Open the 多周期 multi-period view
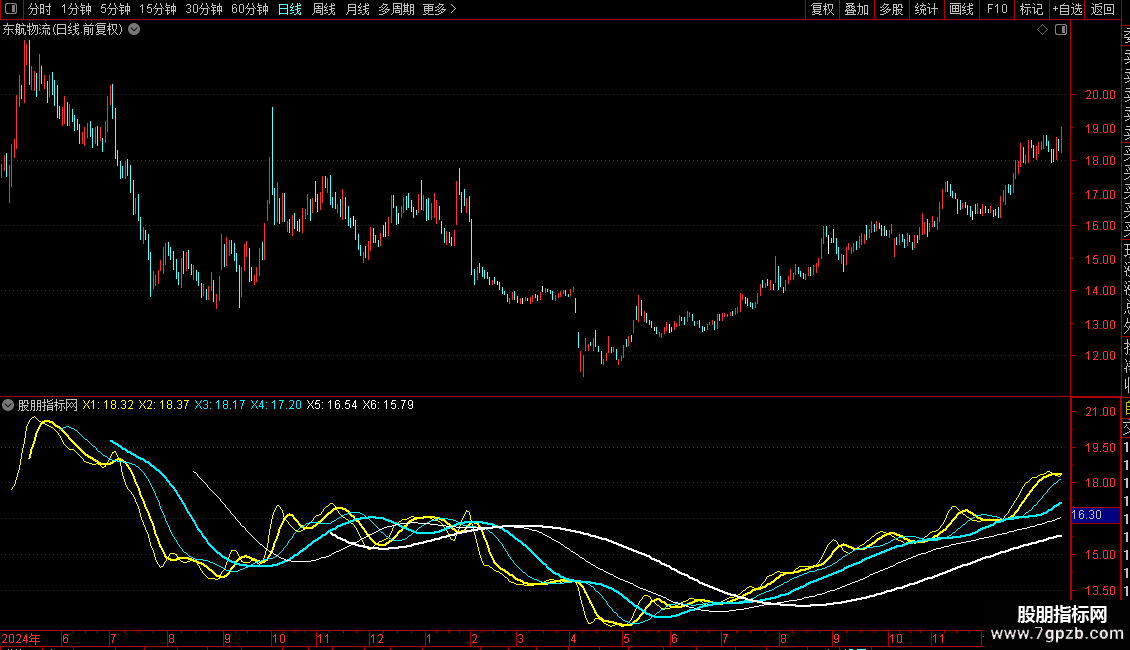 (x=396, y=9)
